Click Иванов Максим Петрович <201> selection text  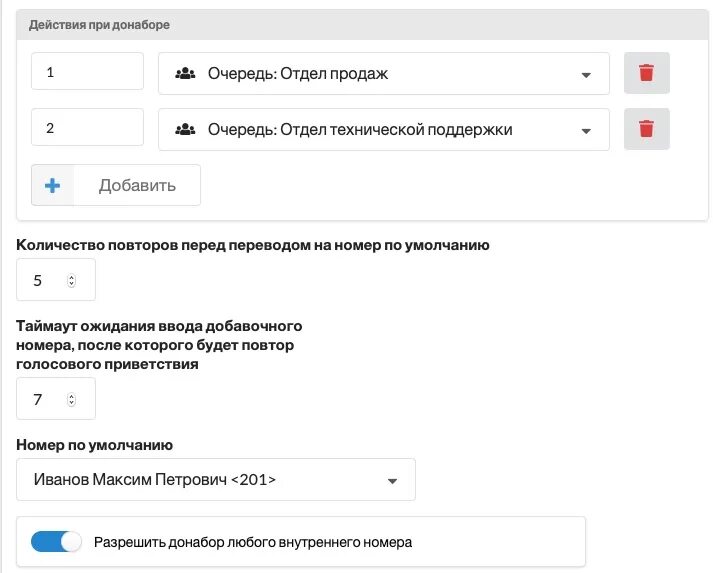click(x=155, y=480)
